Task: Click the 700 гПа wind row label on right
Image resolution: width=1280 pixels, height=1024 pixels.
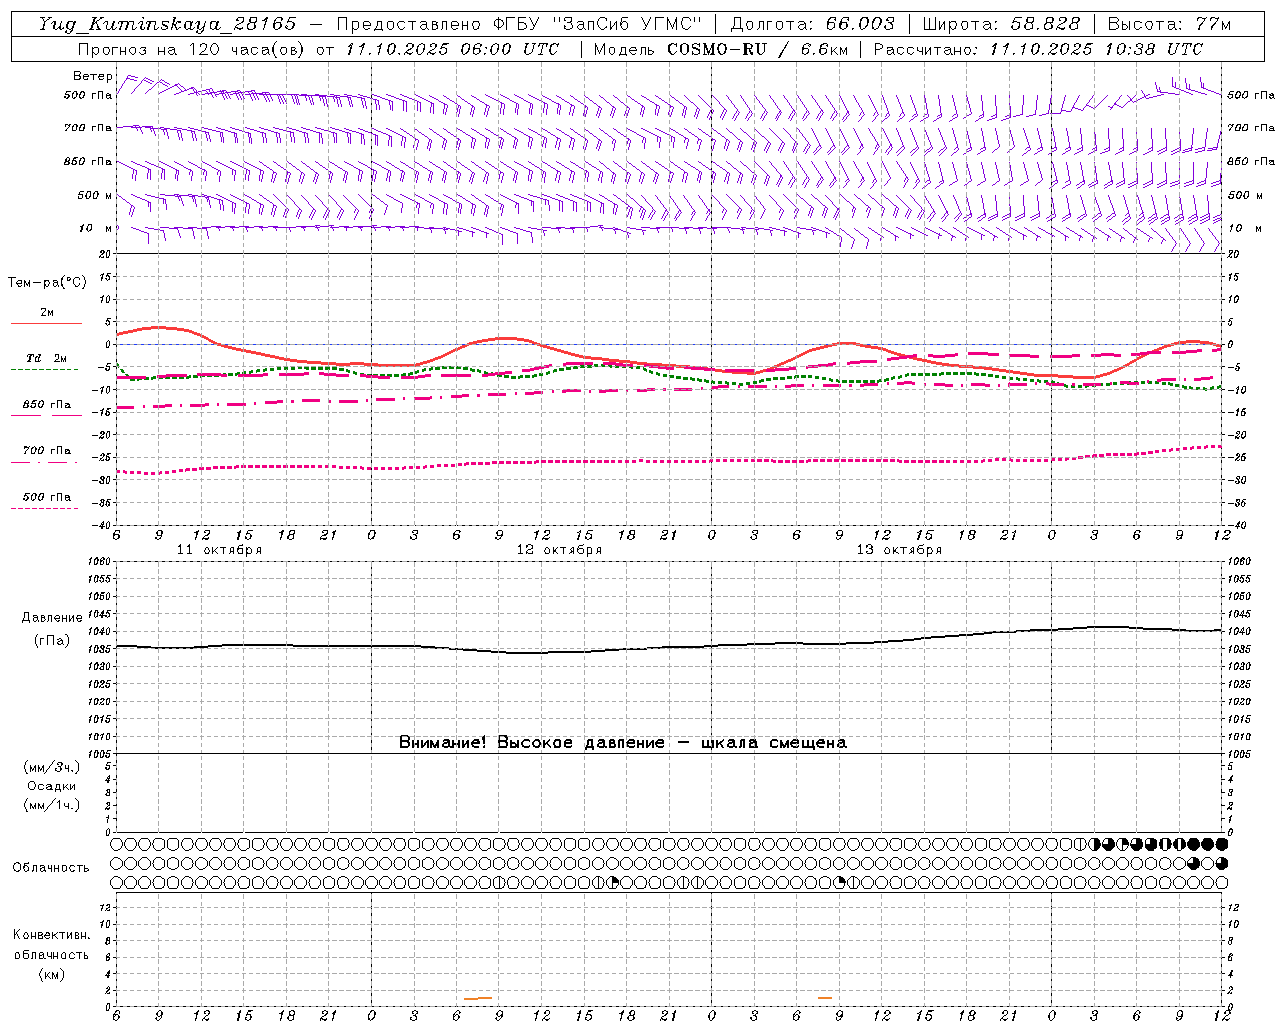Action: 1251,128
